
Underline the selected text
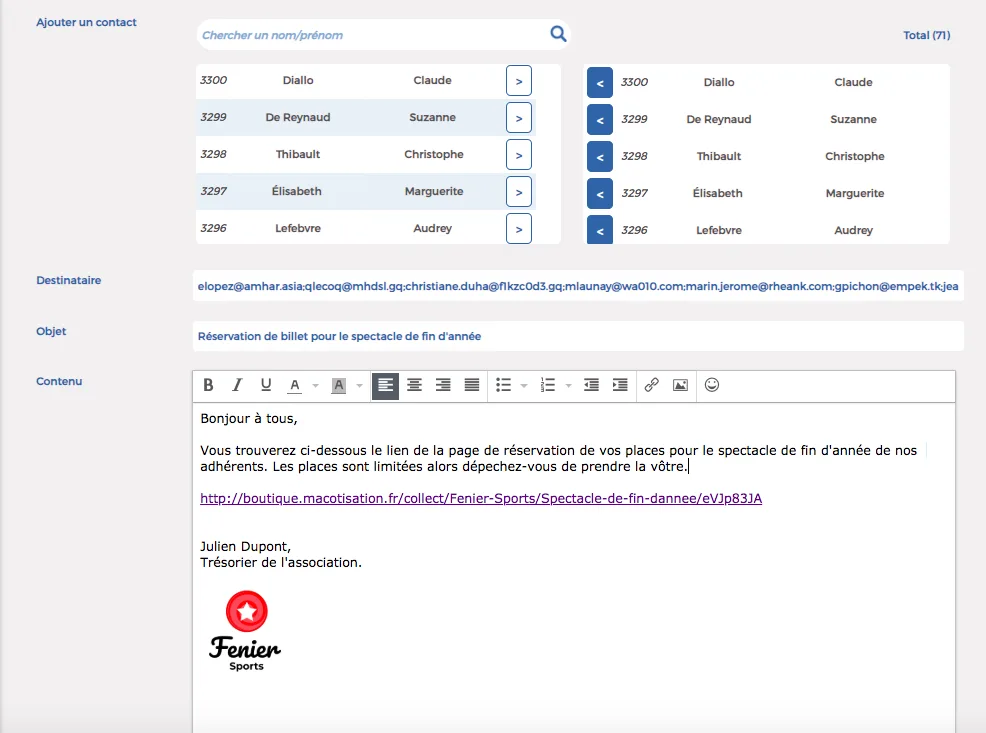click(266, 385)
